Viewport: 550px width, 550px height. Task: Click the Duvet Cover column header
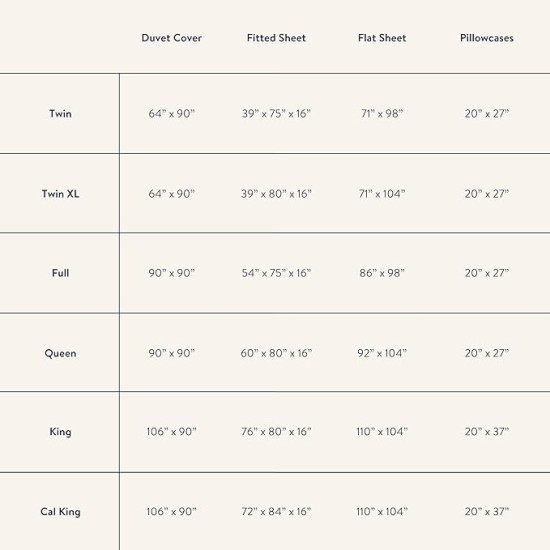pyautogui.click(x=172, y=38)
